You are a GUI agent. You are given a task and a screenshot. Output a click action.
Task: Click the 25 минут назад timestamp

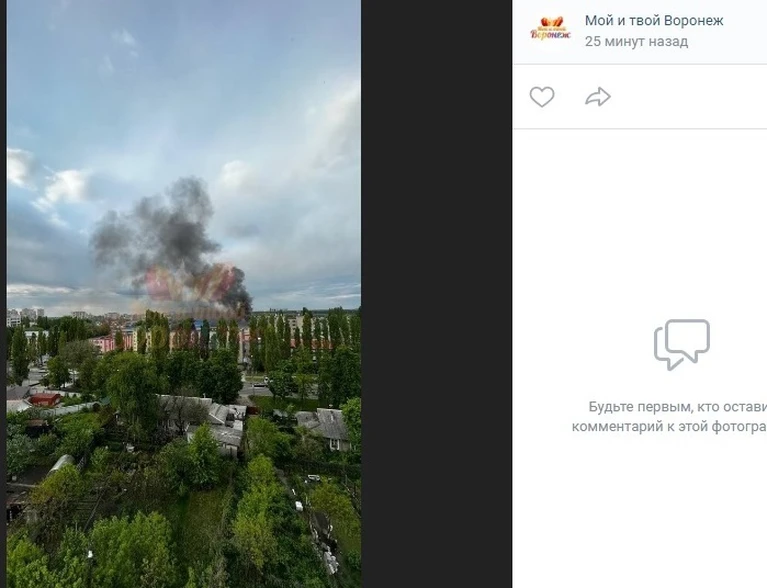tap(636, 42)
